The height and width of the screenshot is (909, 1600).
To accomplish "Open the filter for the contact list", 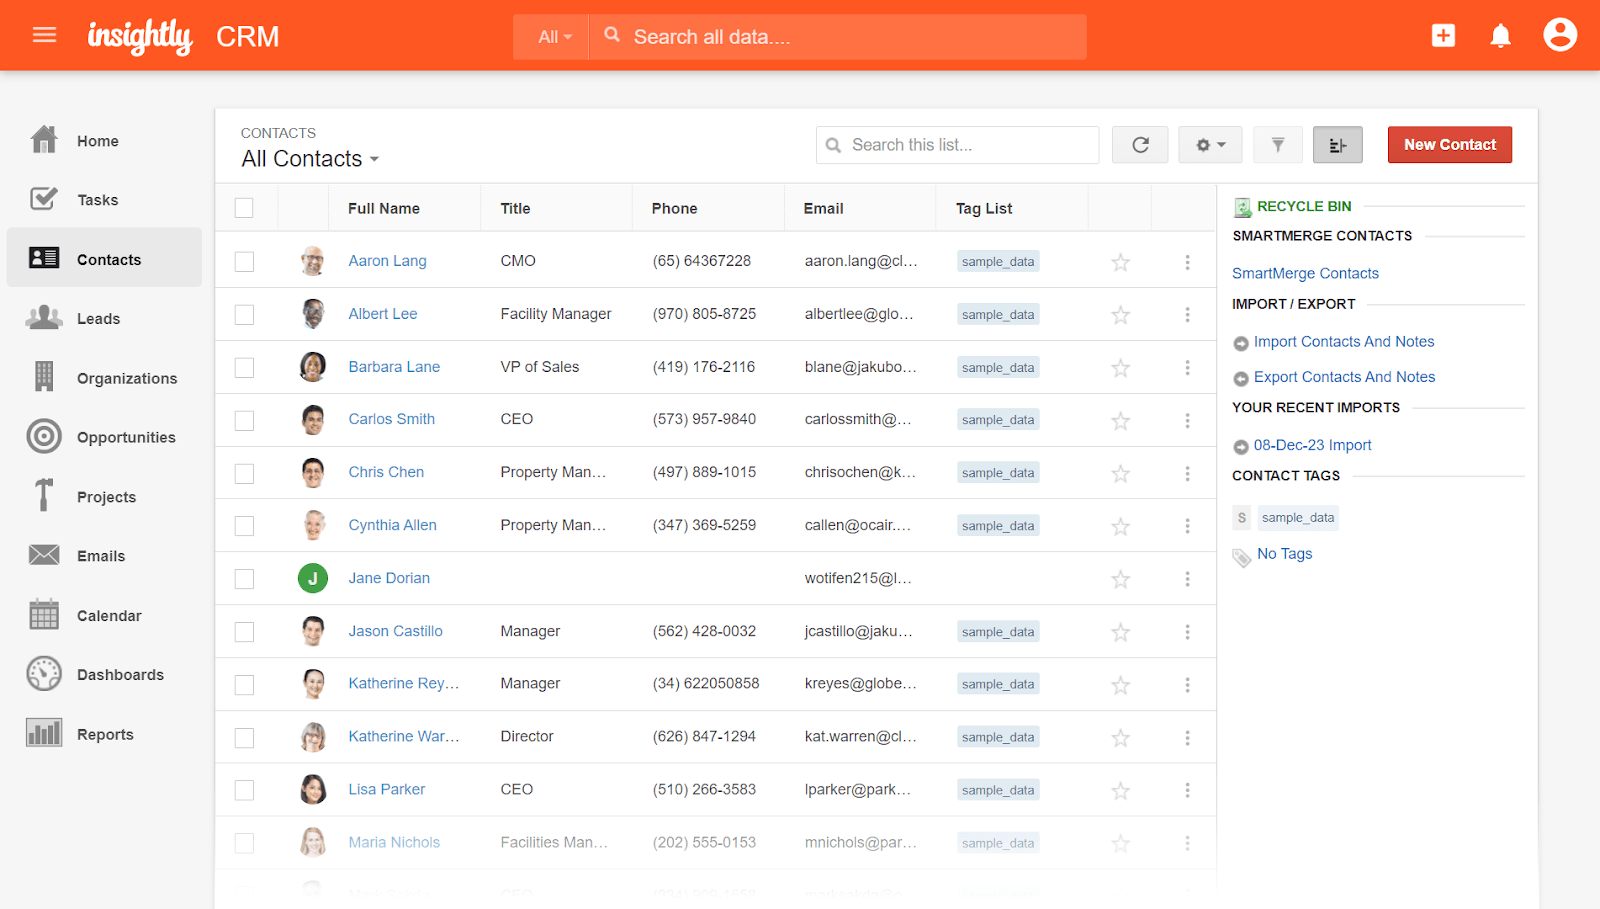I will (x=1277, y=144).
